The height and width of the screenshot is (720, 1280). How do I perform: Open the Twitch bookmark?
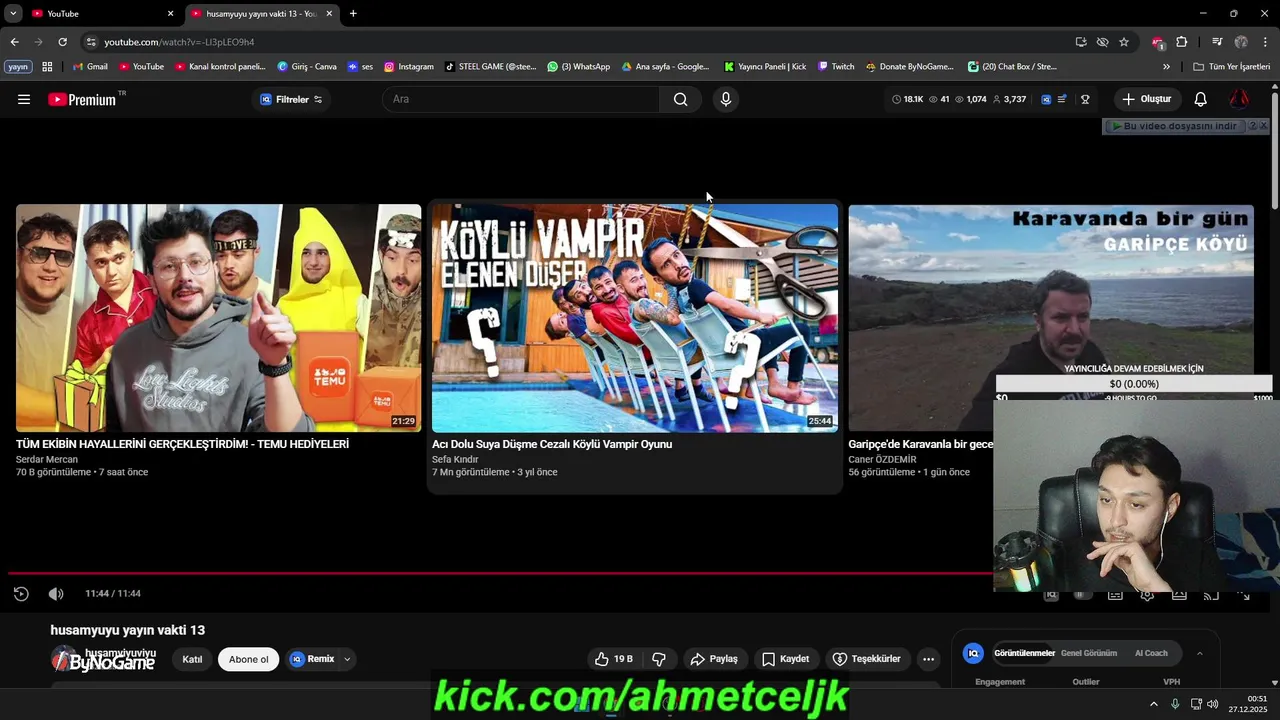click(x=836, y=67)
